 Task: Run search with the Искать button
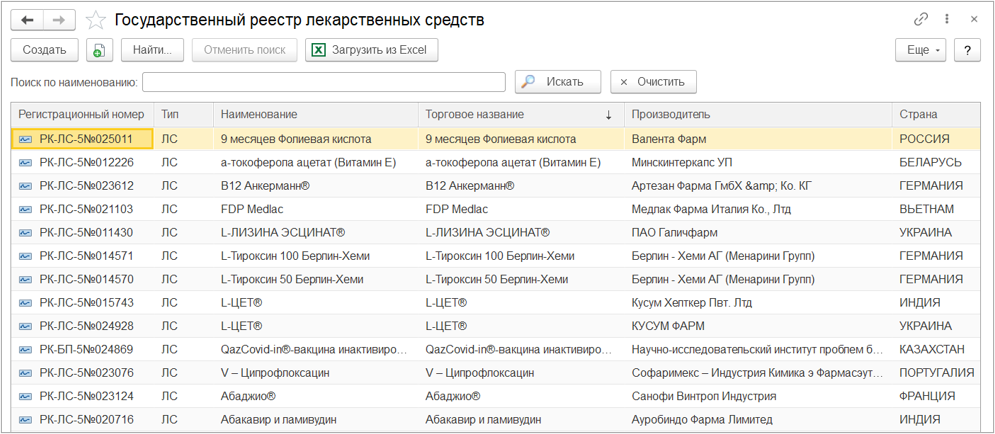pyautogui.click(x=558, y=82)
